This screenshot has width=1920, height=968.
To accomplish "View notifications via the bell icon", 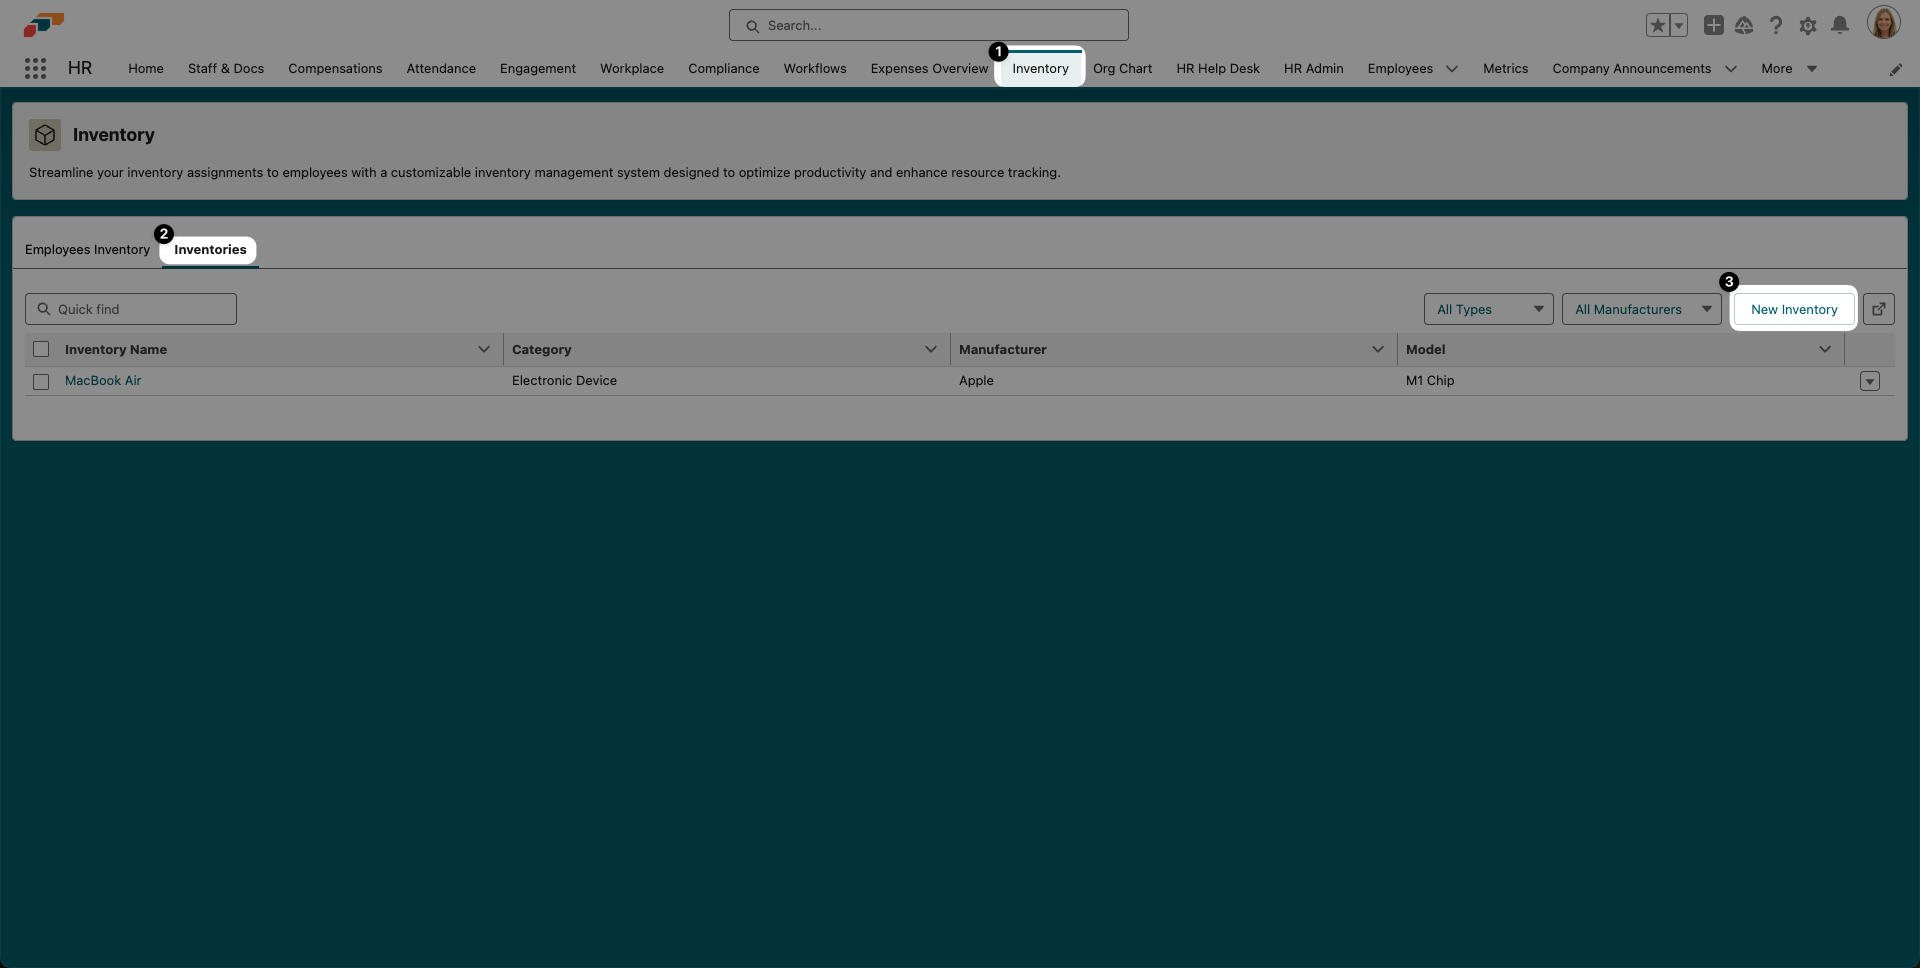I will coord(1840,25).
